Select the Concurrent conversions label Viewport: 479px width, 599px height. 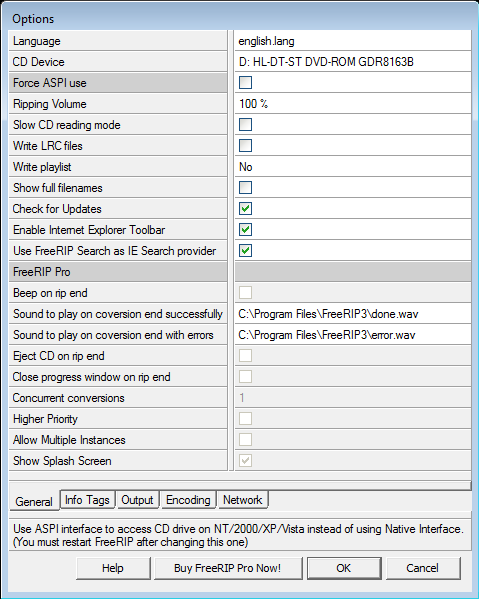[x=118, y=398]
